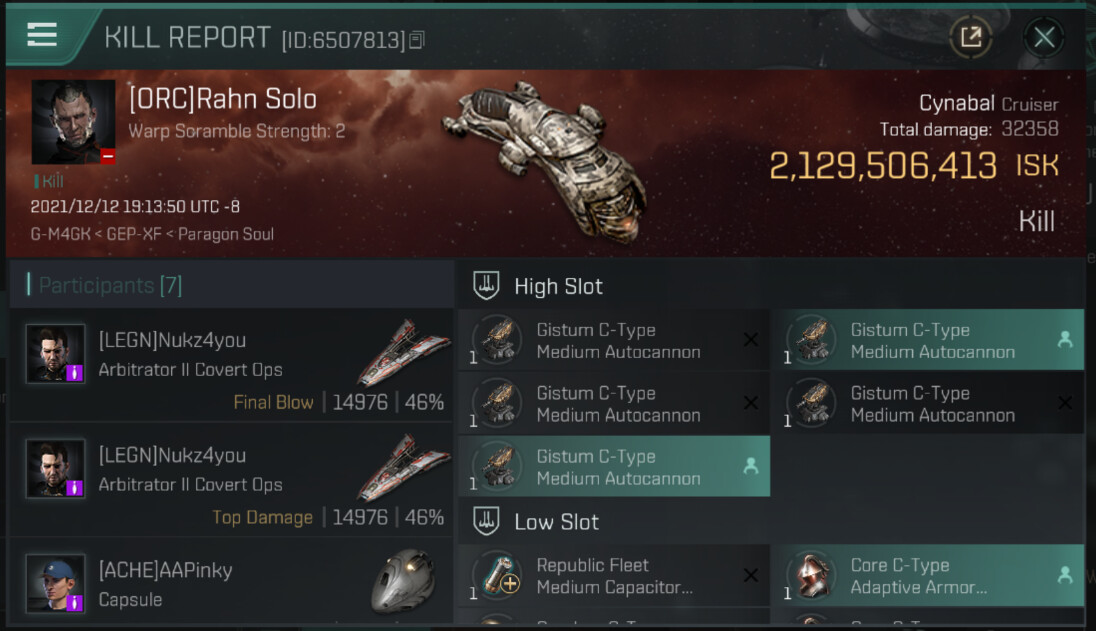This screenshot has width=1096, height=631.
Task: Select the Participants [7] header
Action: coord(110,286)
